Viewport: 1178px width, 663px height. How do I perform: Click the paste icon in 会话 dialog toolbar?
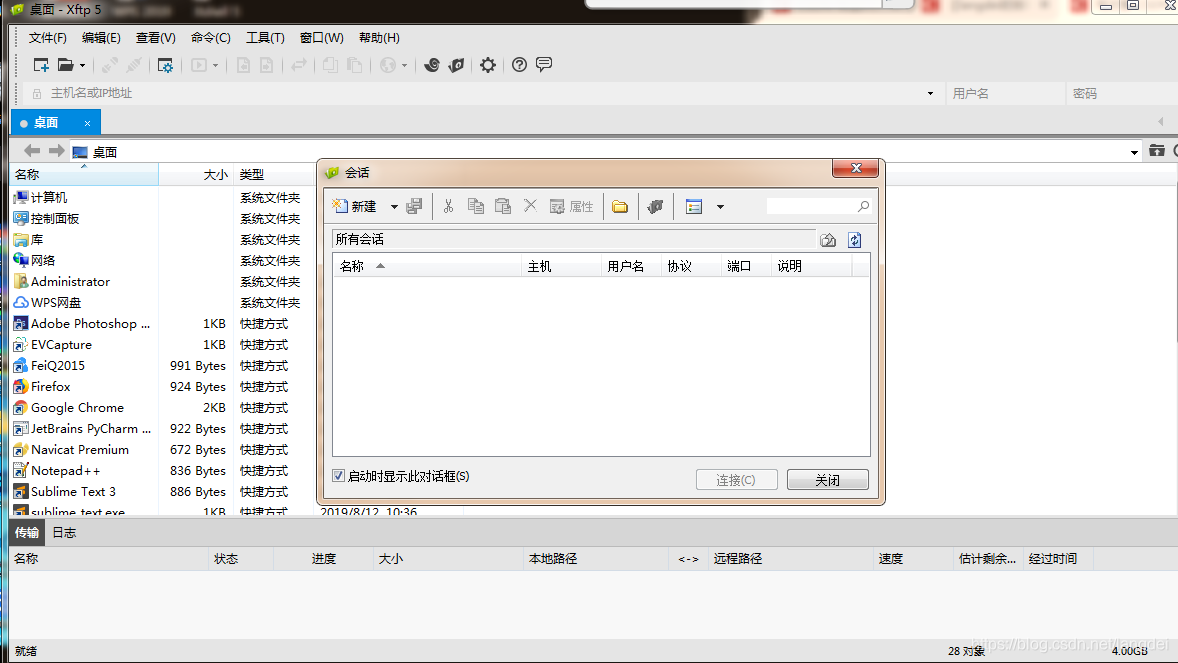(x=503, y=206)
